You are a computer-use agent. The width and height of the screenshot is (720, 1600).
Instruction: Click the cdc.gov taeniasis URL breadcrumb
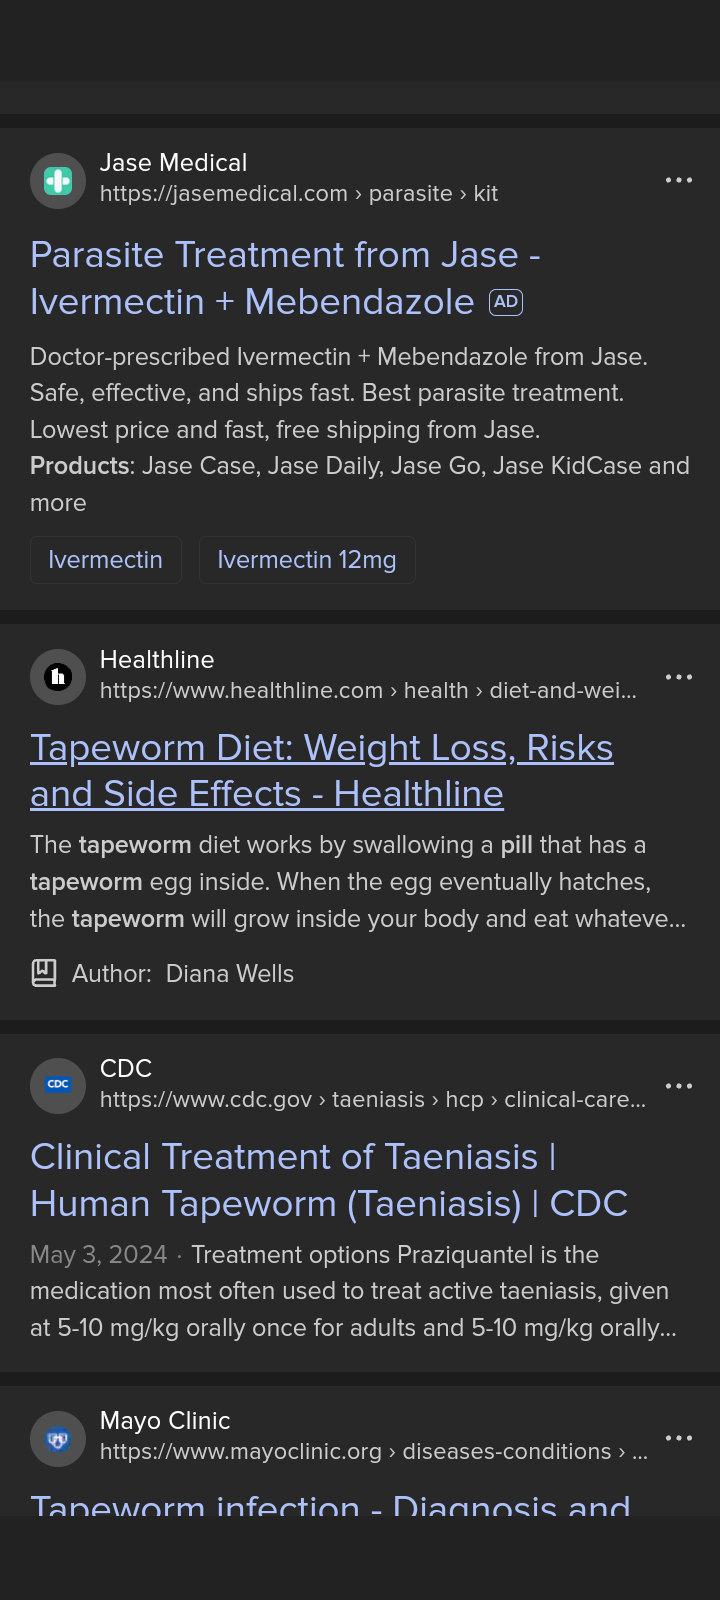tap(373, 1100)
